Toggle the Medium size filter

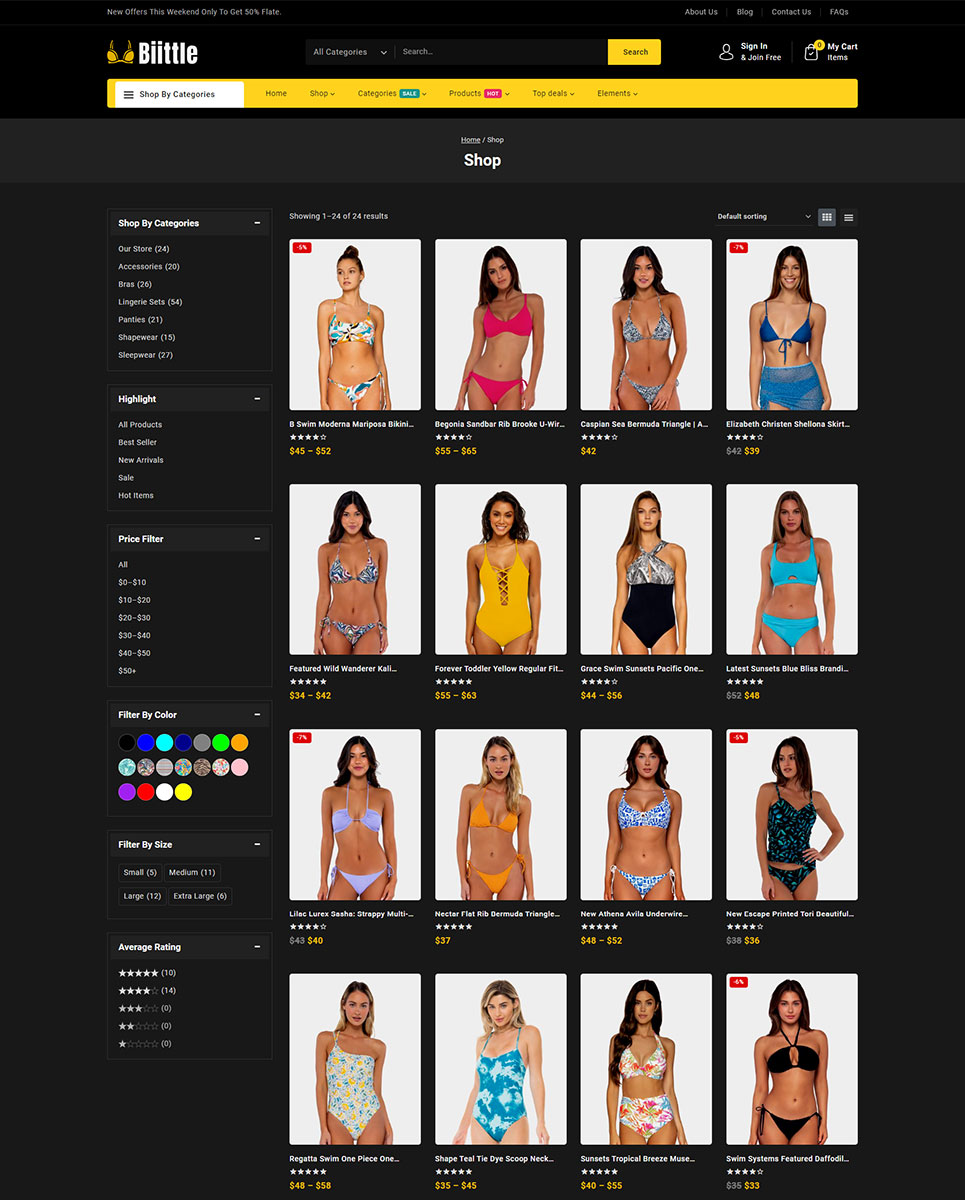coord(191,872)
